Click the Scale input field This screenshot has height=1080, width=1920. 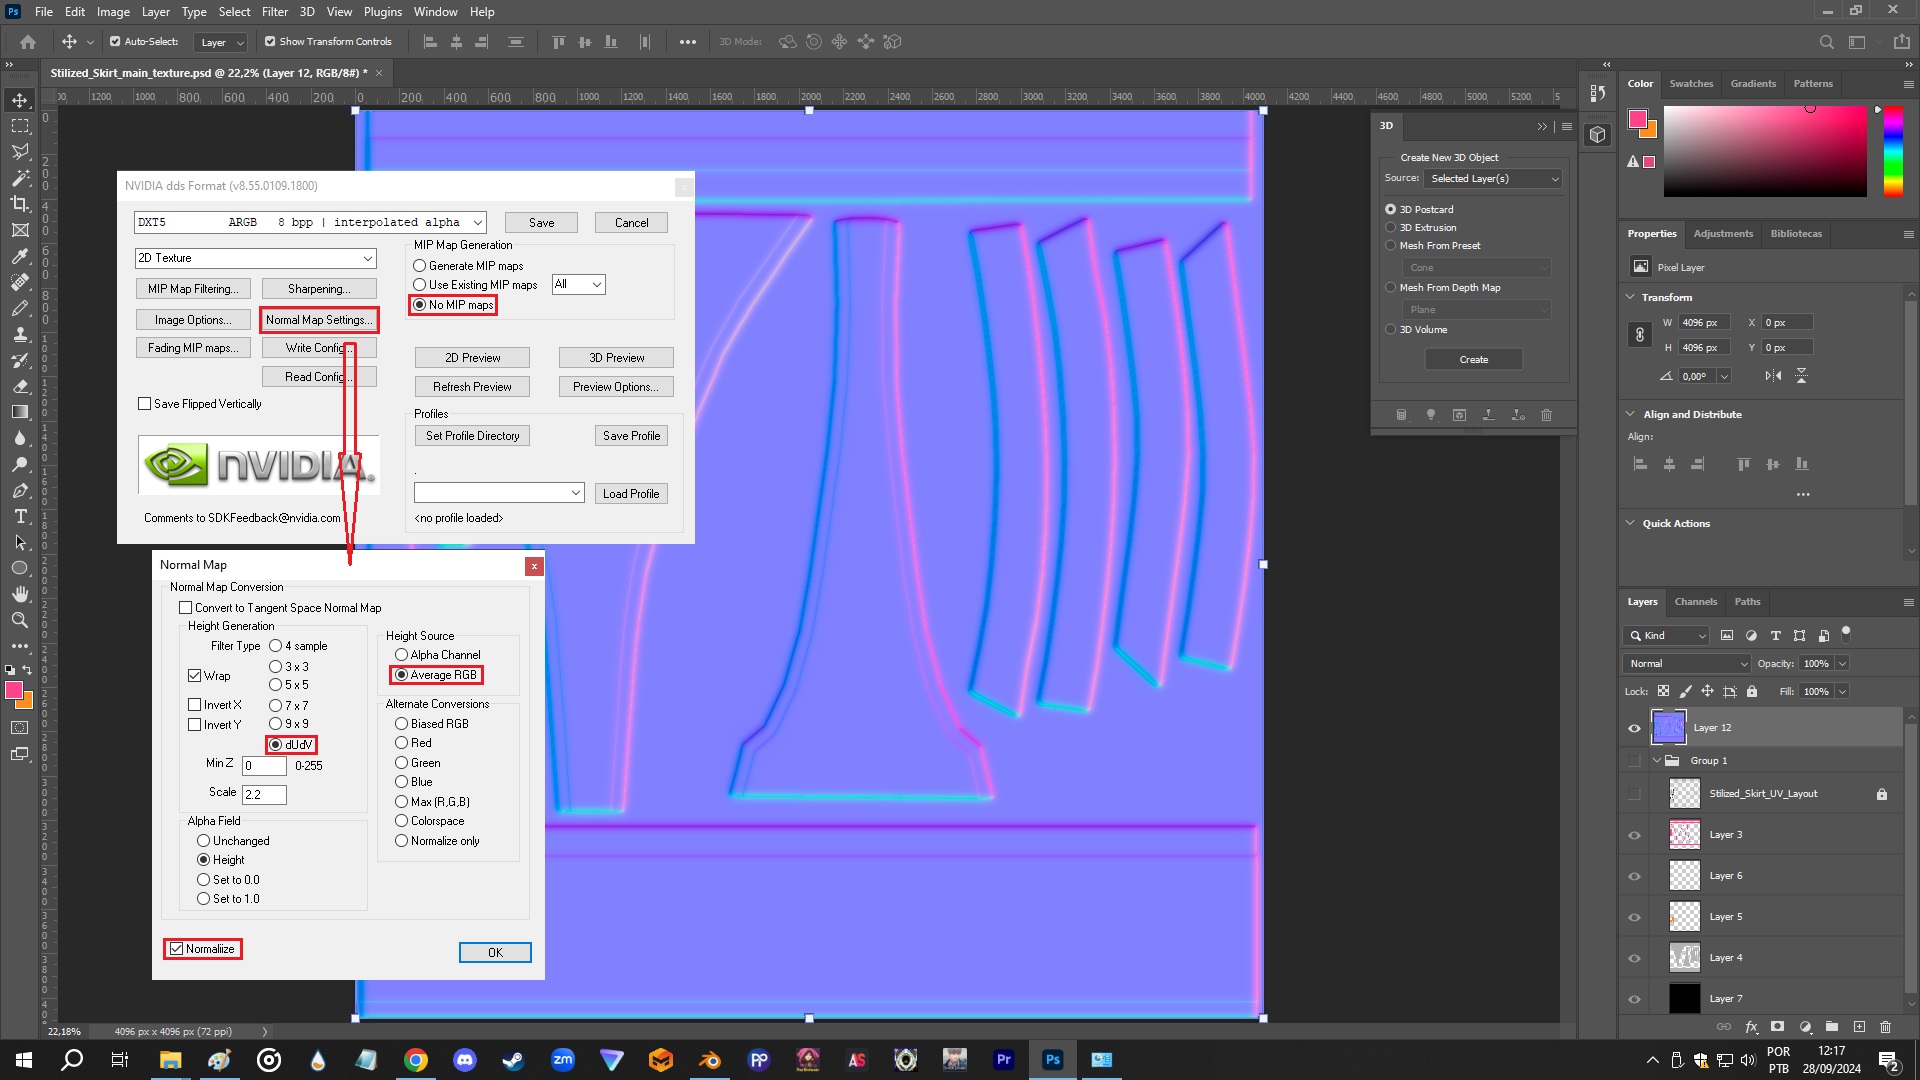pos(263,794)
